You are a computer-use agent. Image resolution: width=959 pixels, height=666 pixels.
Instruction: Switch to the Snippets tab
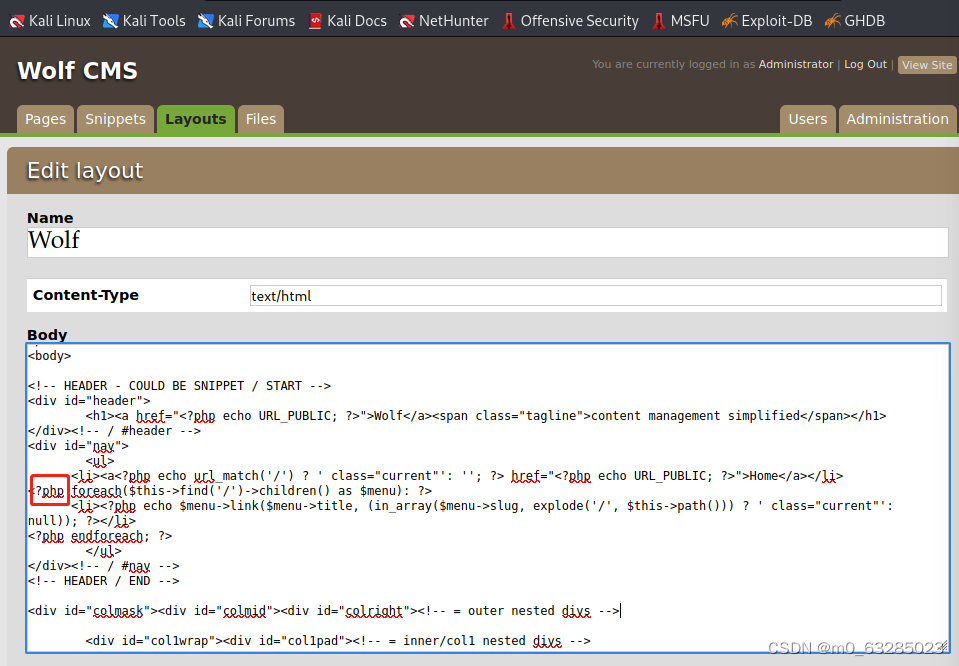[x=115, y=119]
